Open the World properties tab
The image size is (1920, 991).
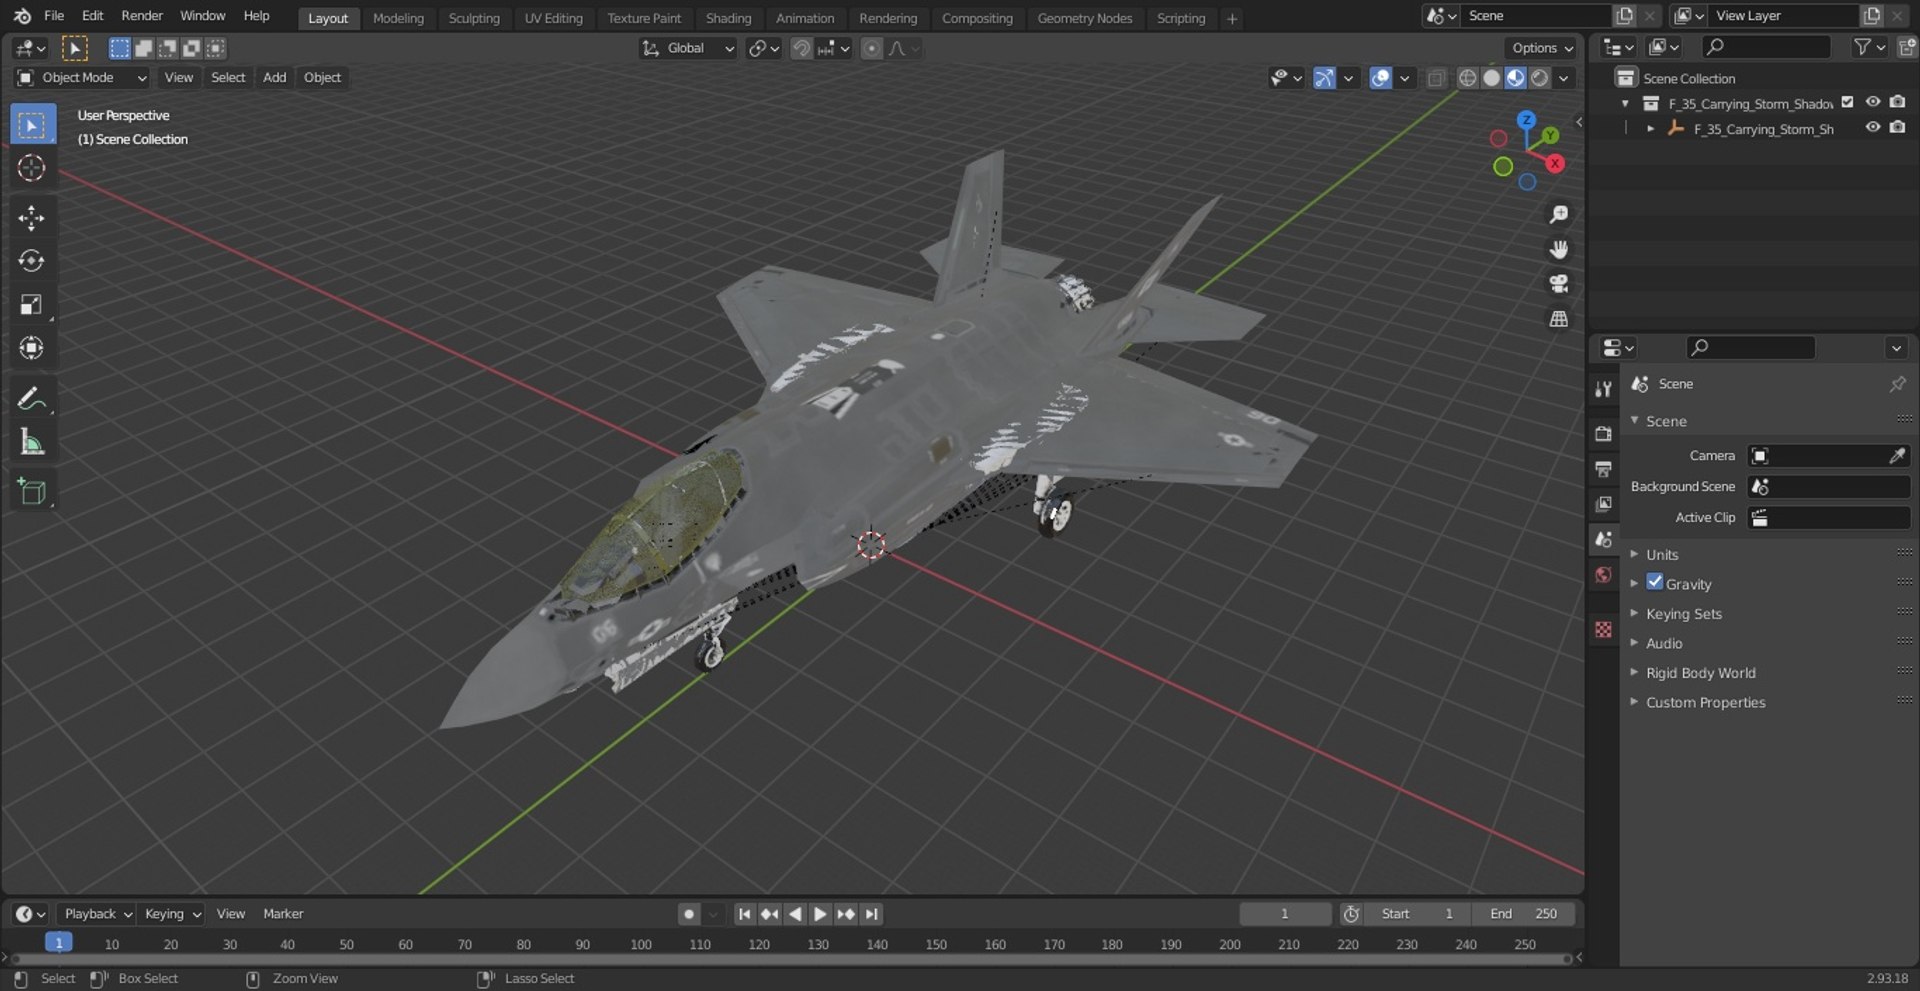coord(1604,574)
